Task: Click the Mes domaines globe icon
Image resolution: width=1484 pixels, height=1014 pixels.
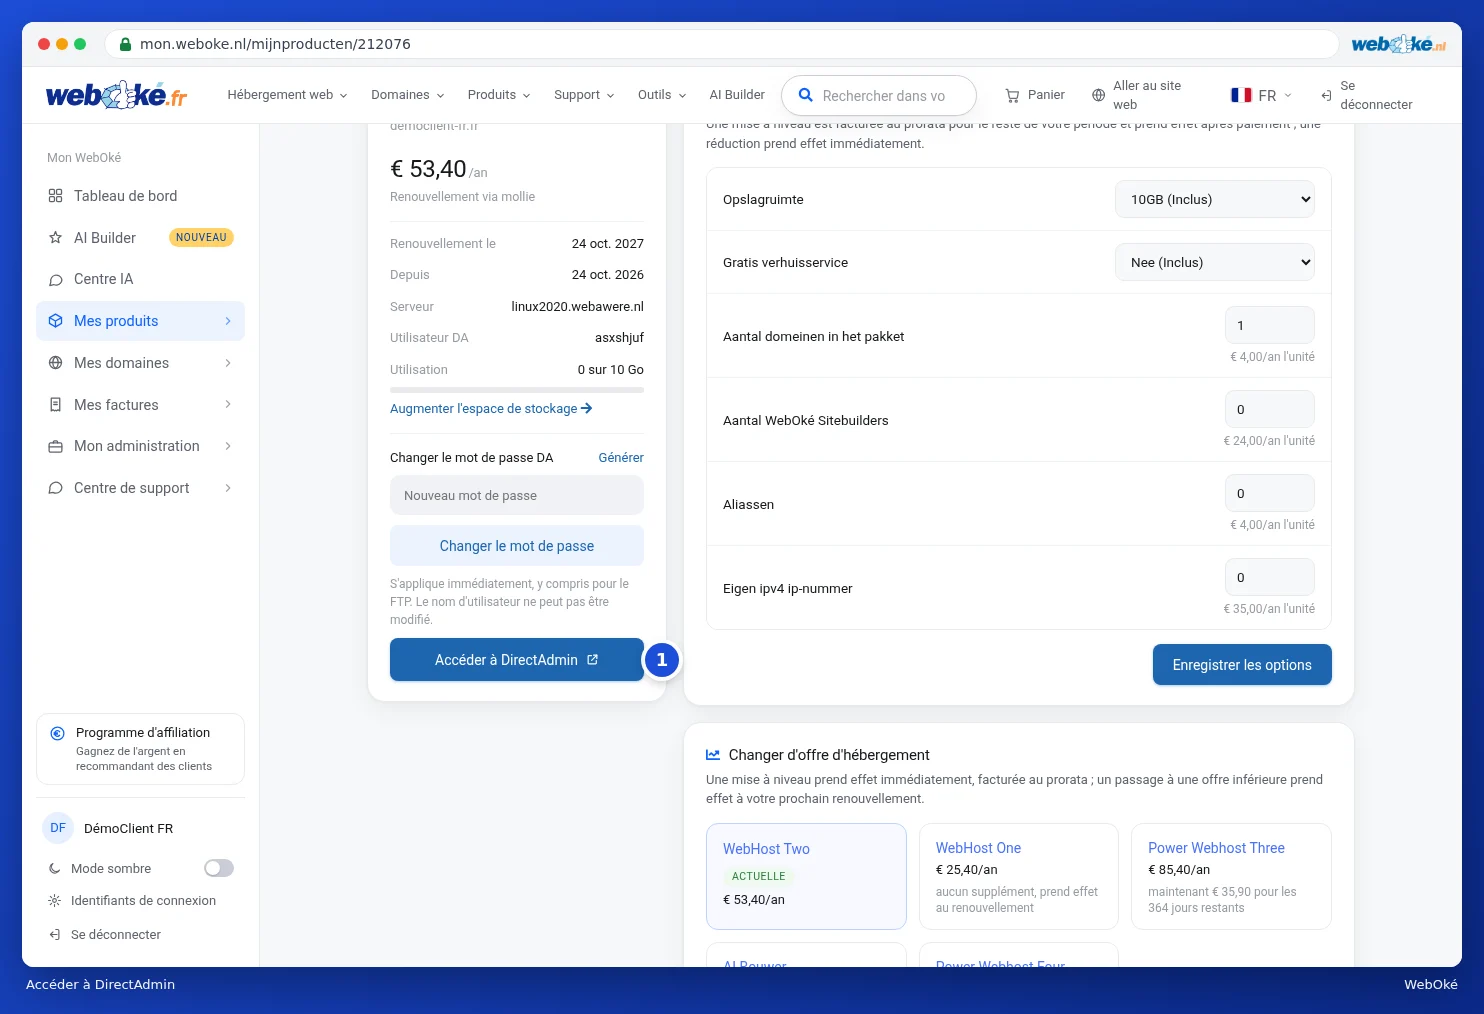Action: click(55, 363)
